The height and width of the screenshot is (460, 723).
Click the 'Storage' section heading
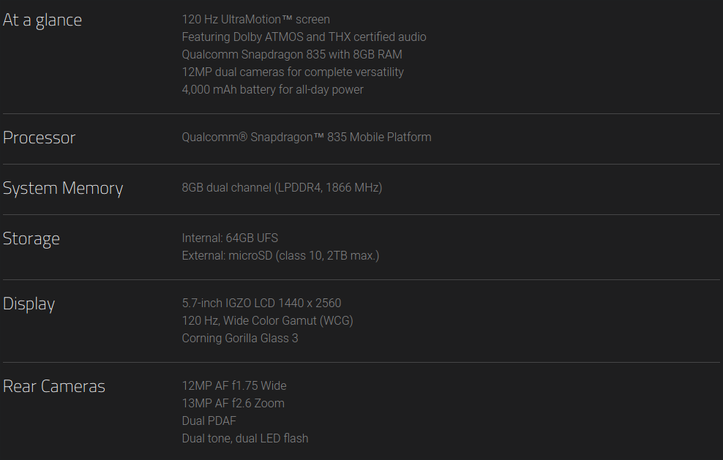31,239
